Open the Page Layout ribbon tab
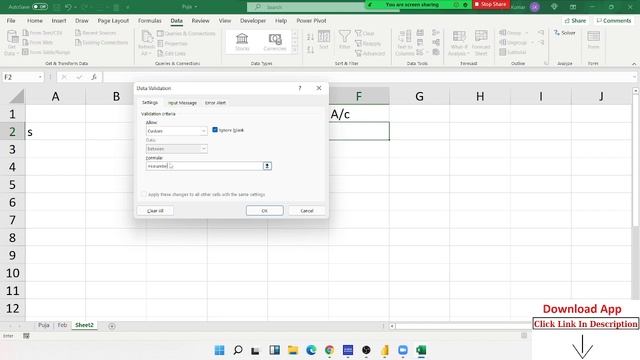Viewport: 640px width, 360px height. click(x=113, y=20)
